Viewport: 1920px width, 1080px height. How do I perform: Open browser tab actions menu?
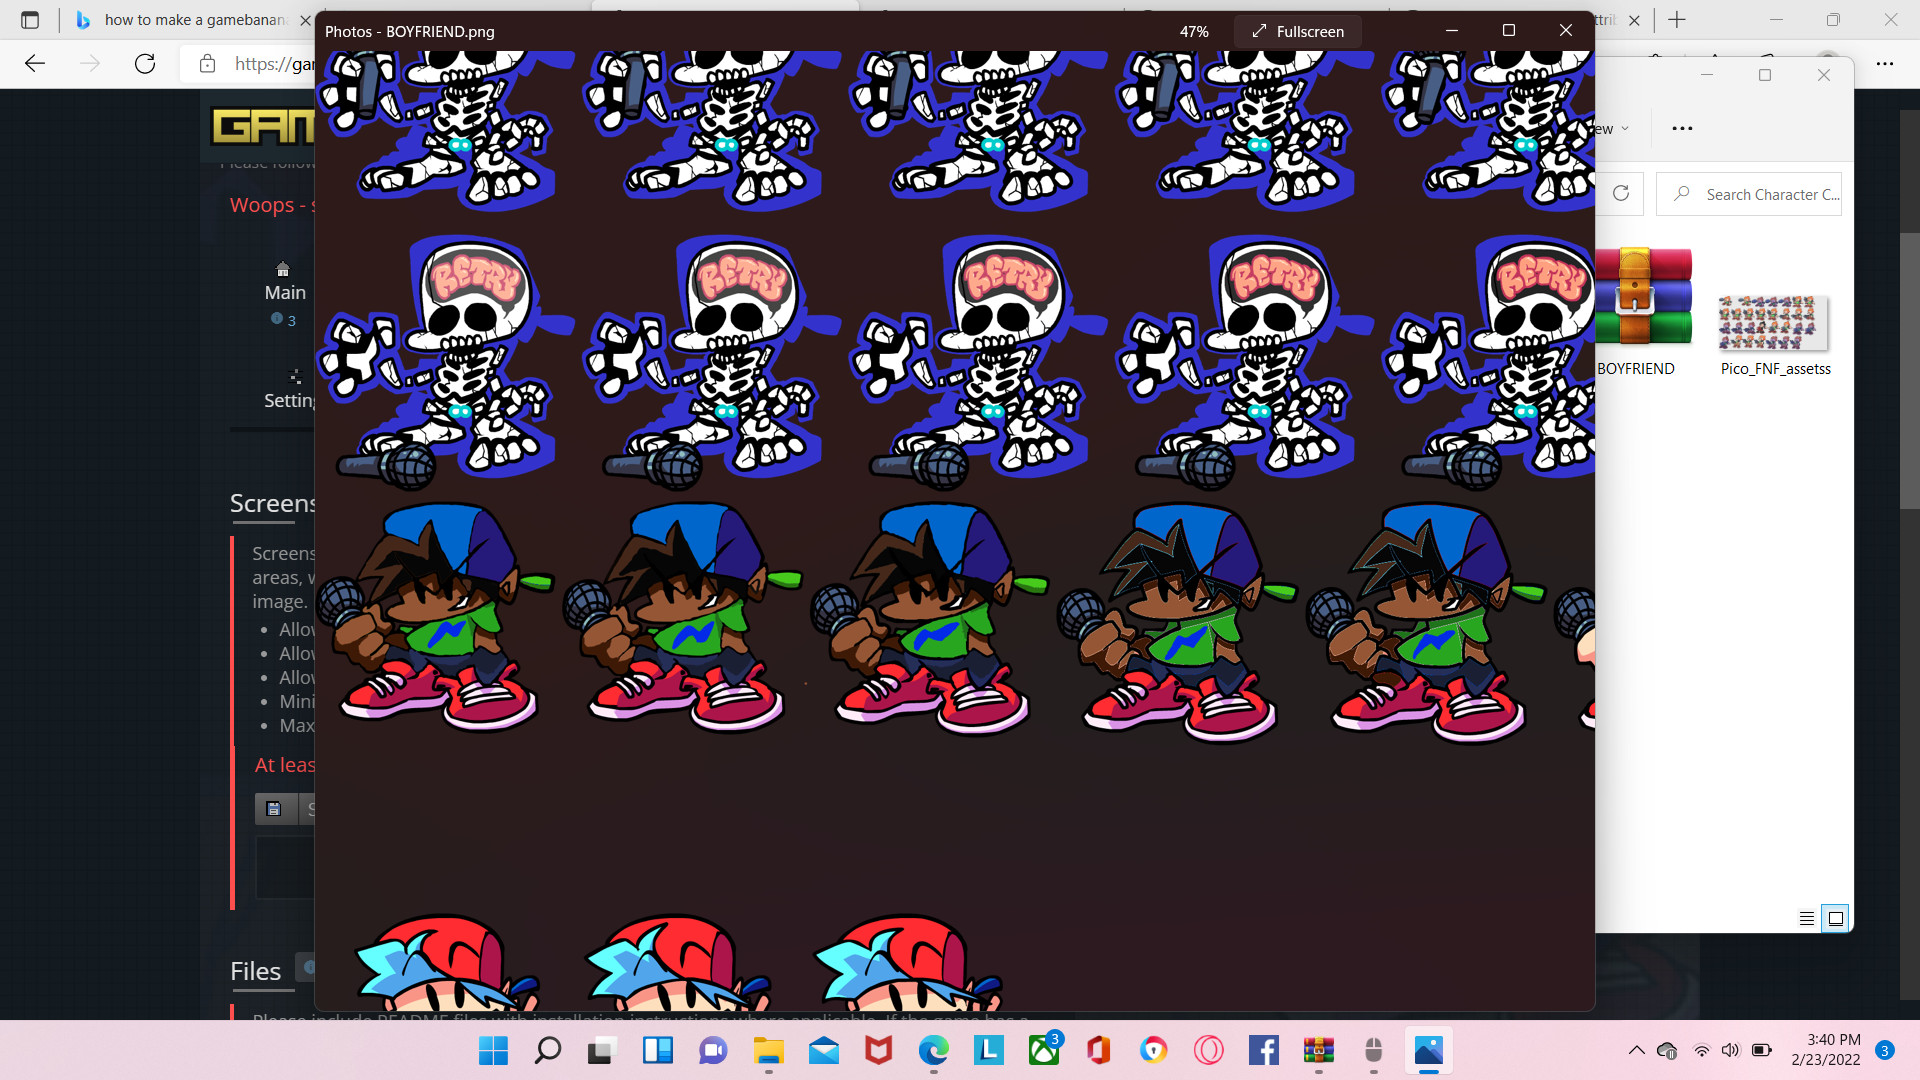click(30, 19)
